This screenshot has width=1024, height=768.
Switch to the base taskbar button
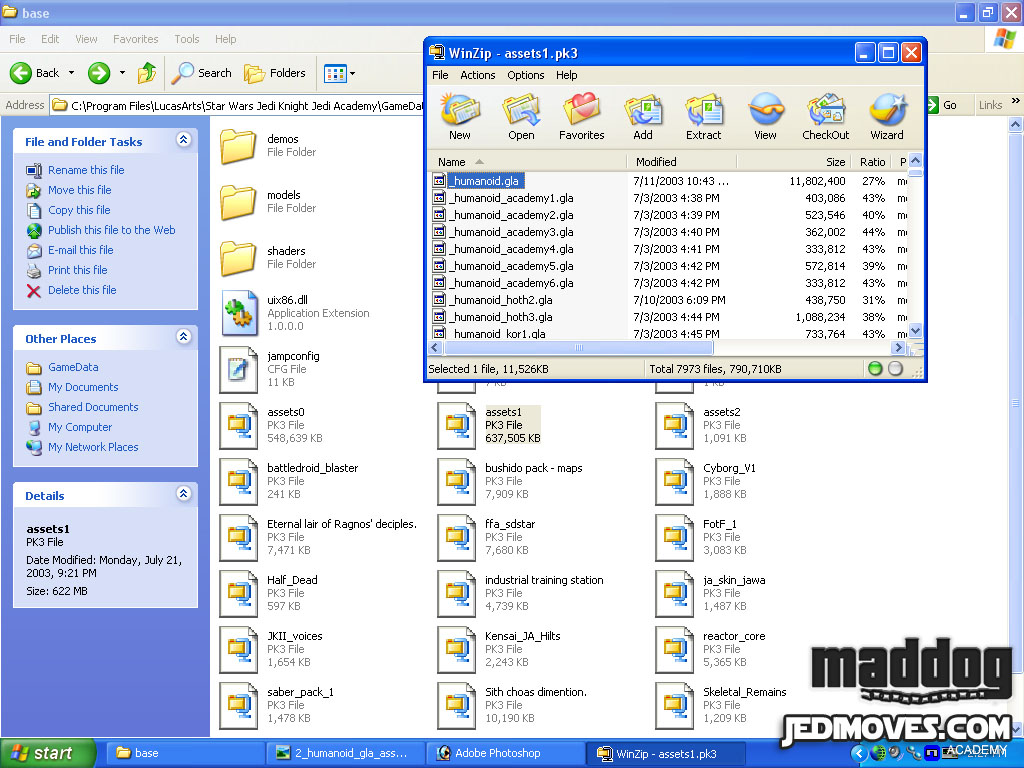pyautogui.click(x=184, y=753)
